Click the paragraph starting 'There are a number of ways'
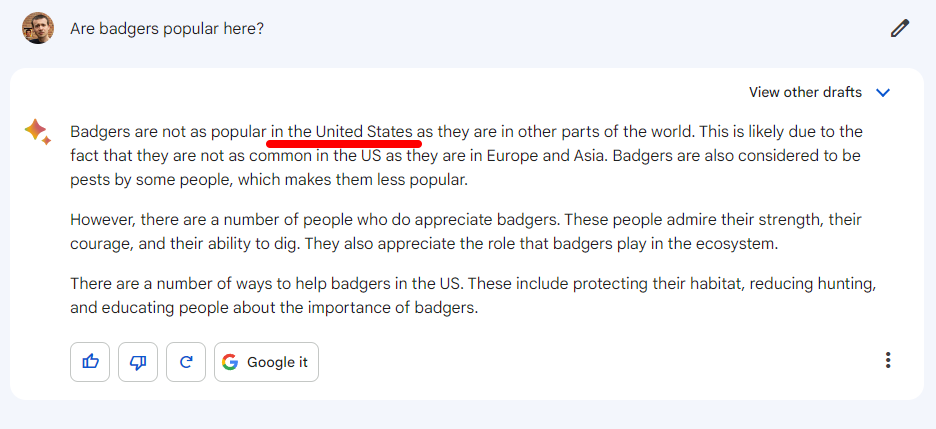The width and height of the screenshot is (936, 429). click(473, 296)
